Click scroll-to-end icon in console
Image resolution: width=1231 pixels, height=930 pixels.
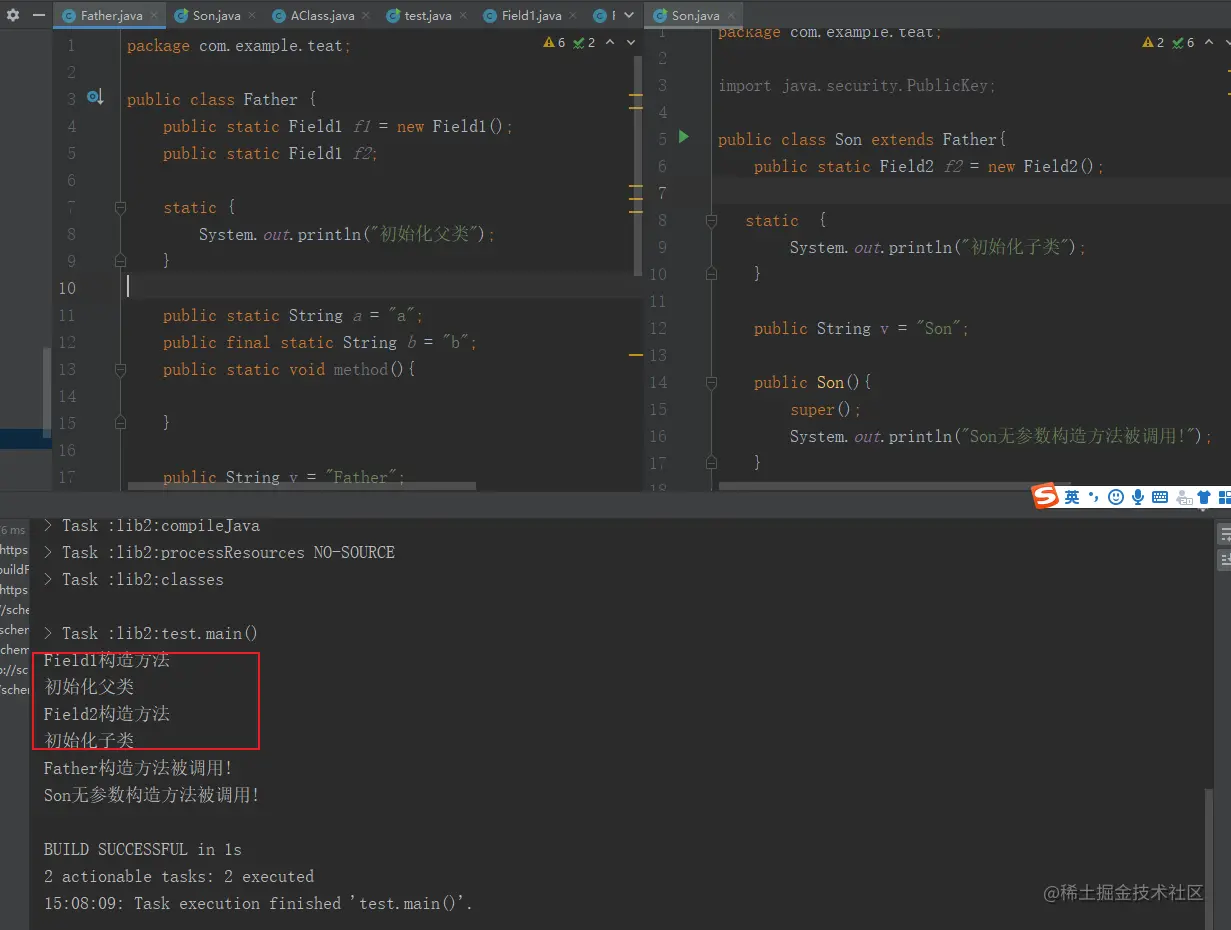pyautogui.click(x=1224, y=560)
